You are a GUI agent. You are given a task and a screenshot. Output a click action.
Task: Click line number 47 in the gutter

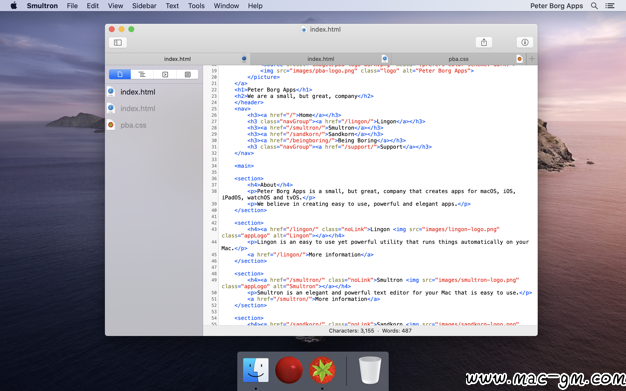point(214,267)
